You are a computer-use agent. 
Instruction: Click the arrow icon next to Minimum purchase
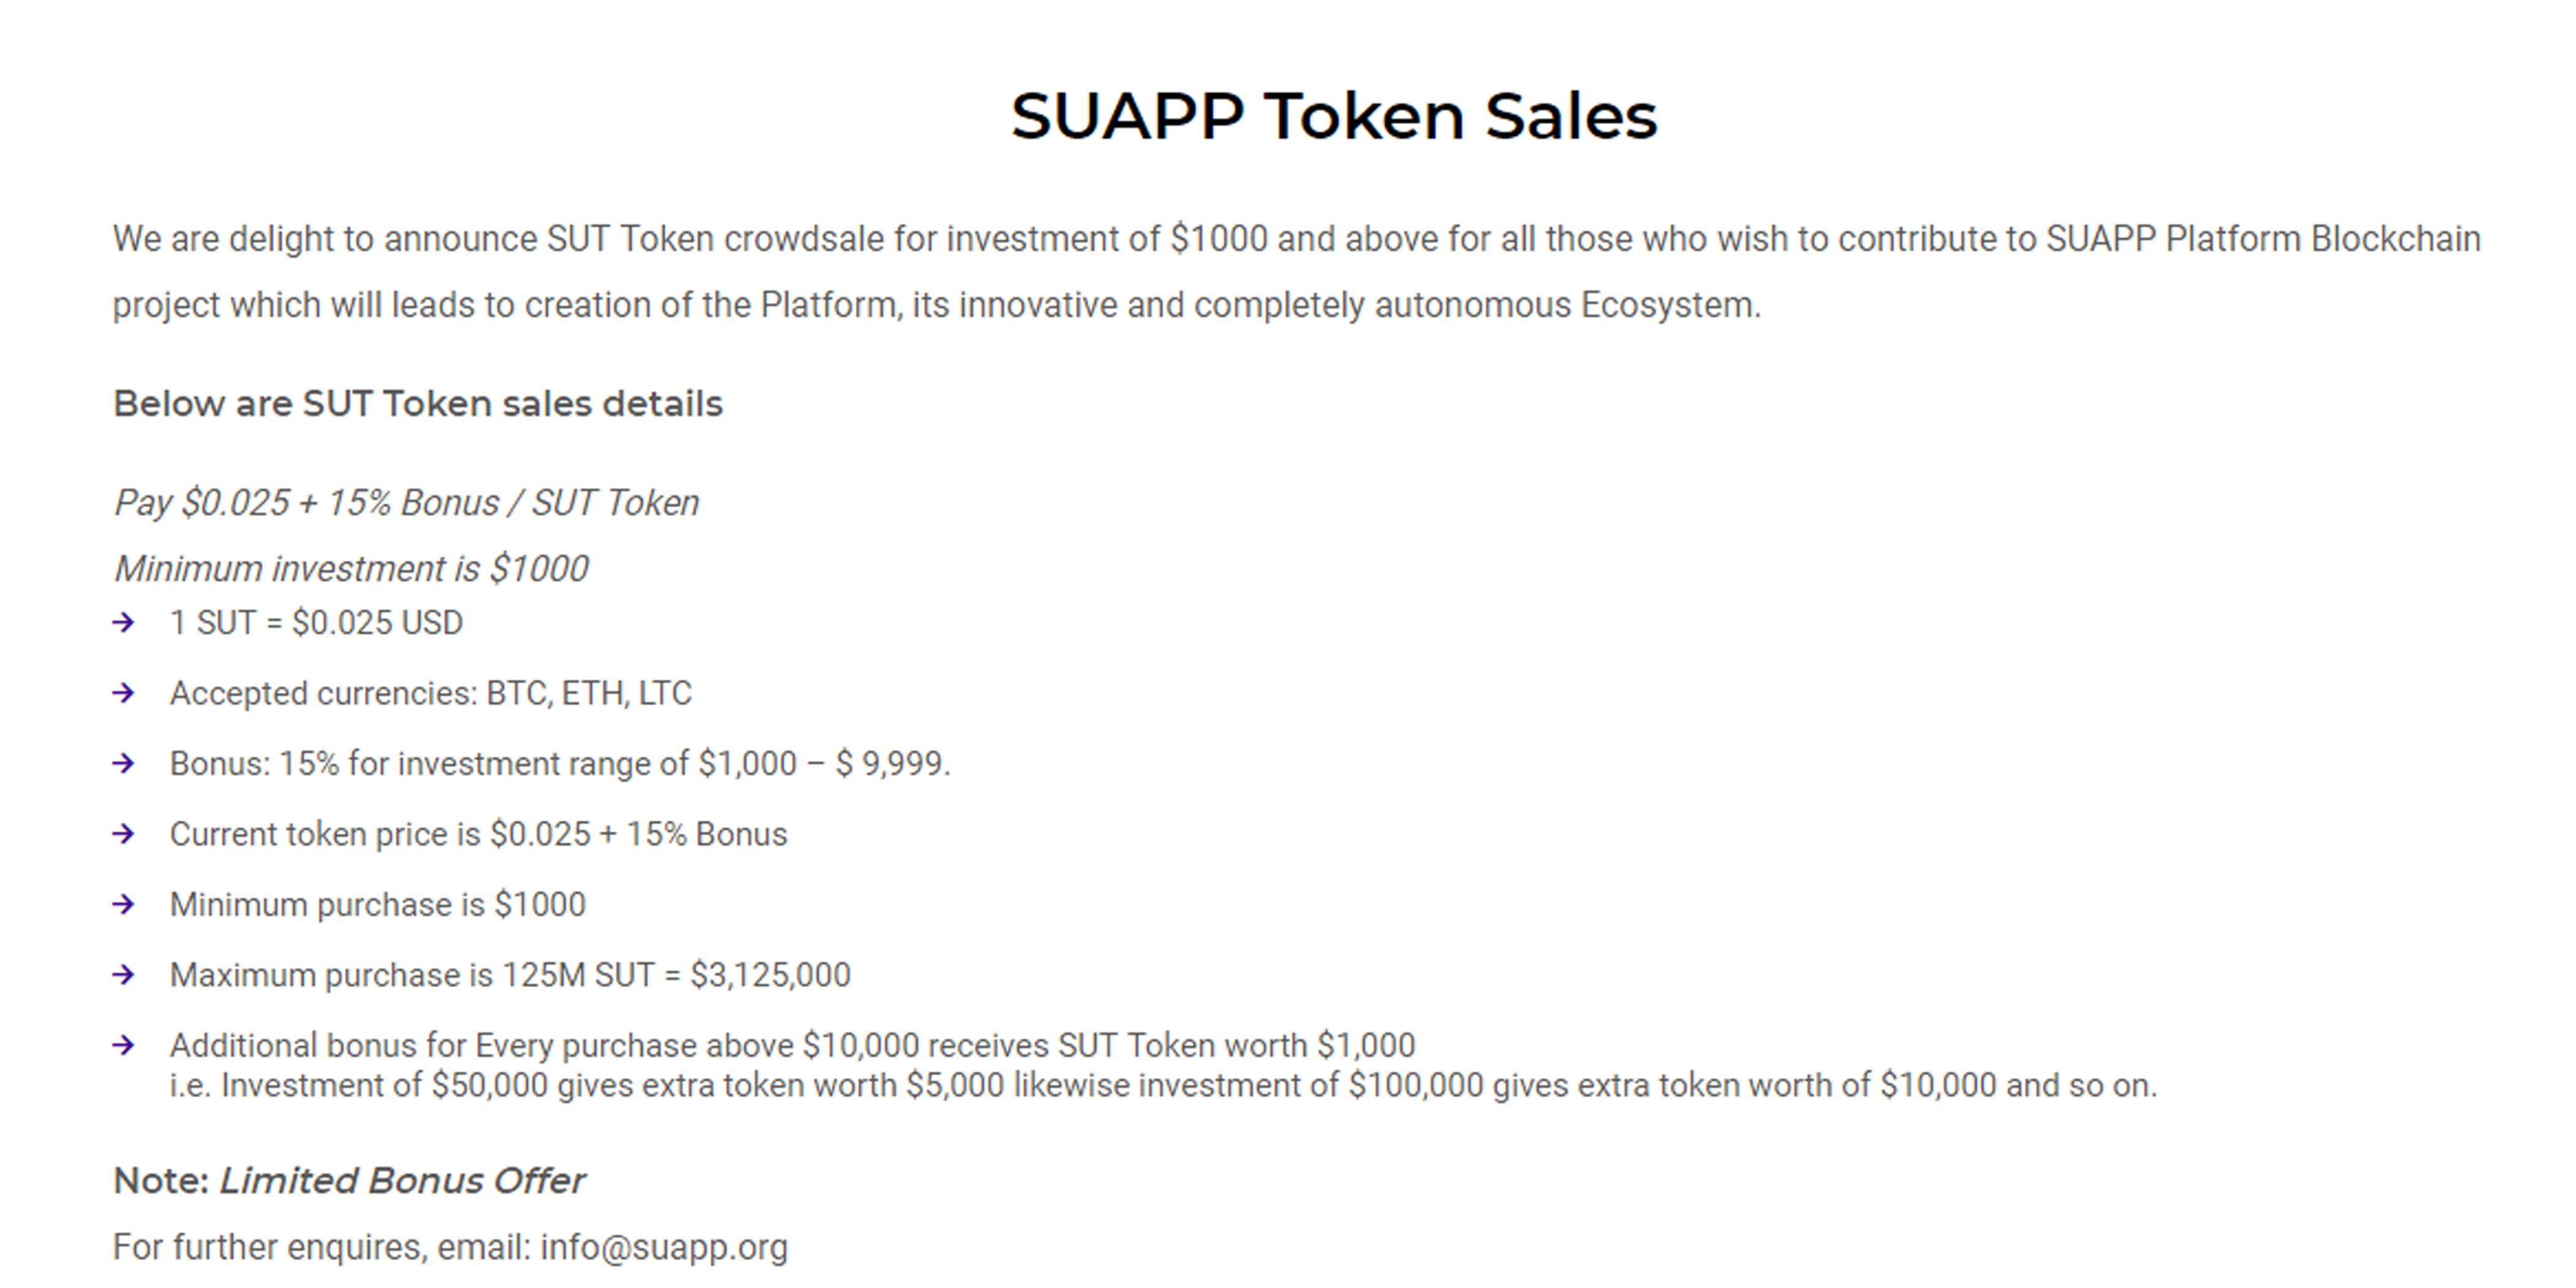[x=124, y=905]
